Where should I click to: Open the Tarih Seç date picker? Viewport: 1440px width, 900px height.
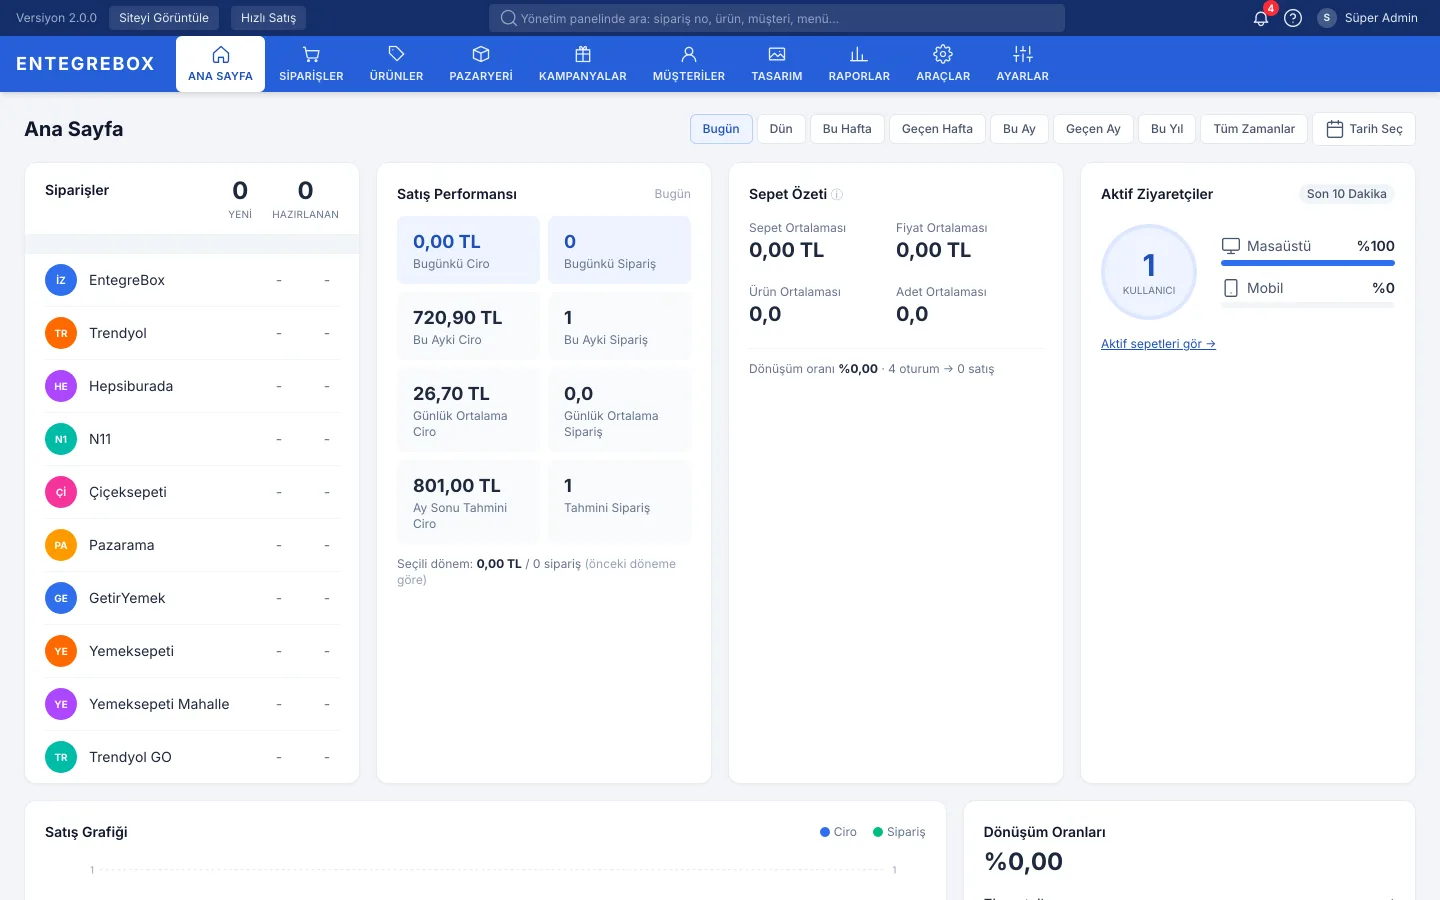(1364, 129)
